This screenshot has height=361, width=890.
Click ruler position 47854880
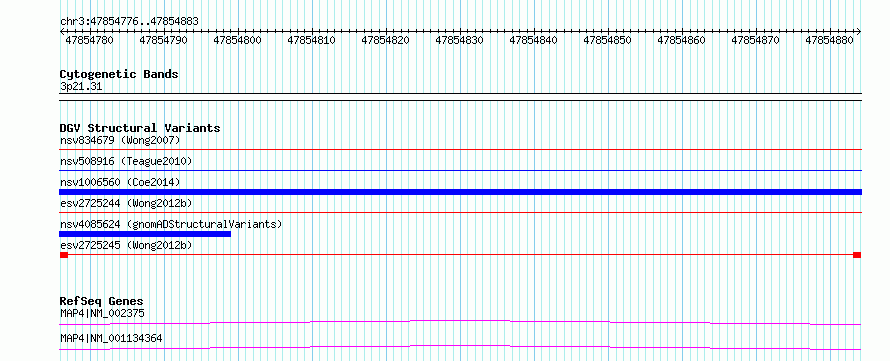coord(829,40)
